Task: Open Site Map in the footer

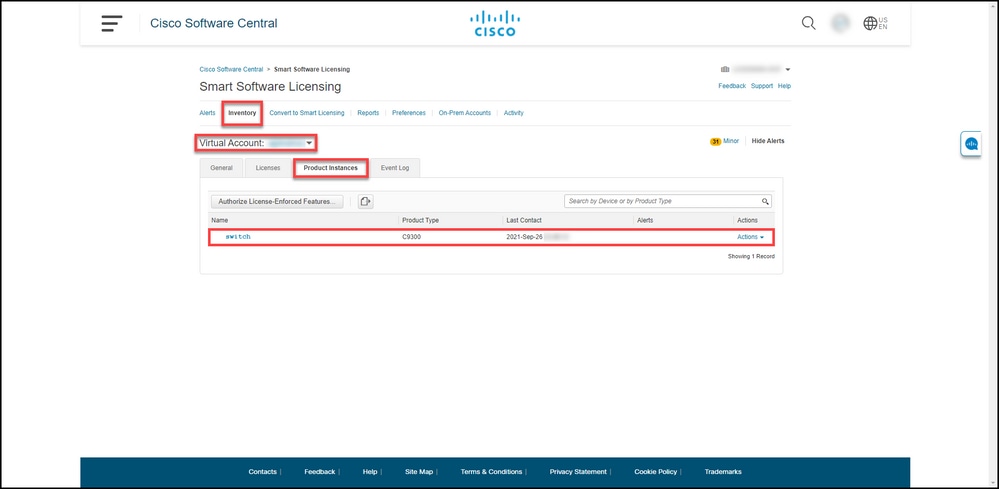Action: [x=419, y=472]
